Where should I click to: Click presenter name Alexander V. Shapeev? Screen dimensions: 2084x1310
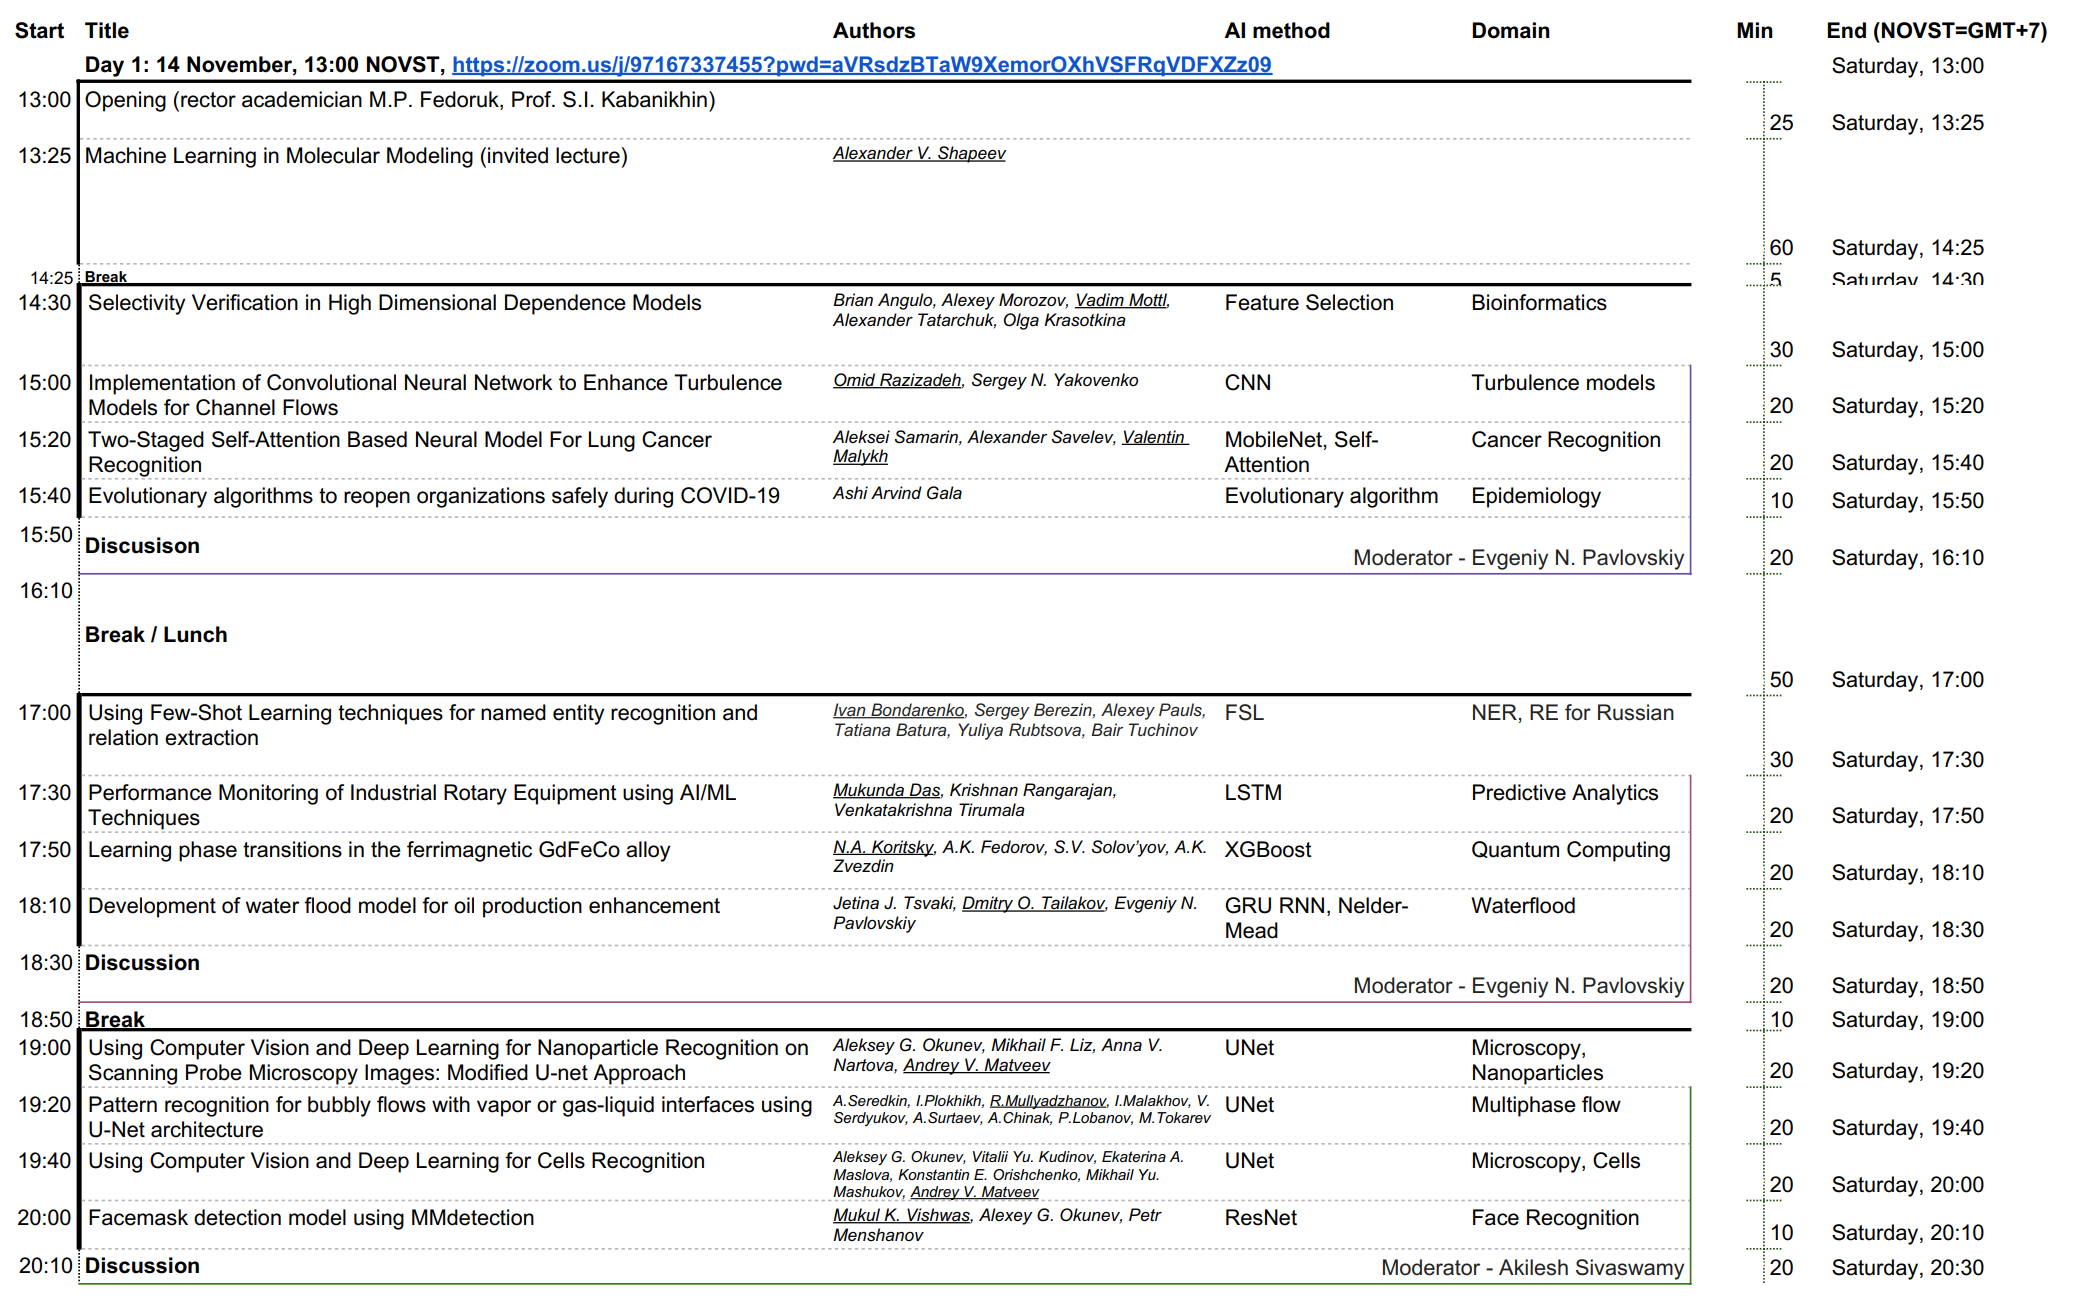click(919, 153)
